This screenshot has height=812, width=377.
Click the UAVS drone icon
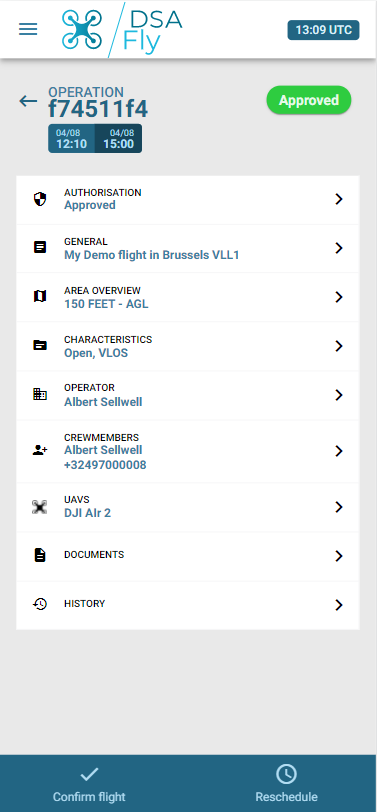coord(40,507)
